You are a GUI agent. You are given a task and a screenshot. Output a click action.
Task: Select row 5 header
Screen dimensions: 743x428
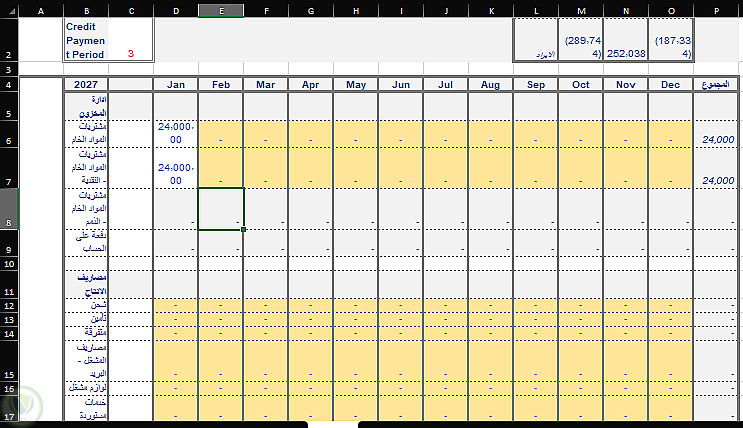coord(9,106)
